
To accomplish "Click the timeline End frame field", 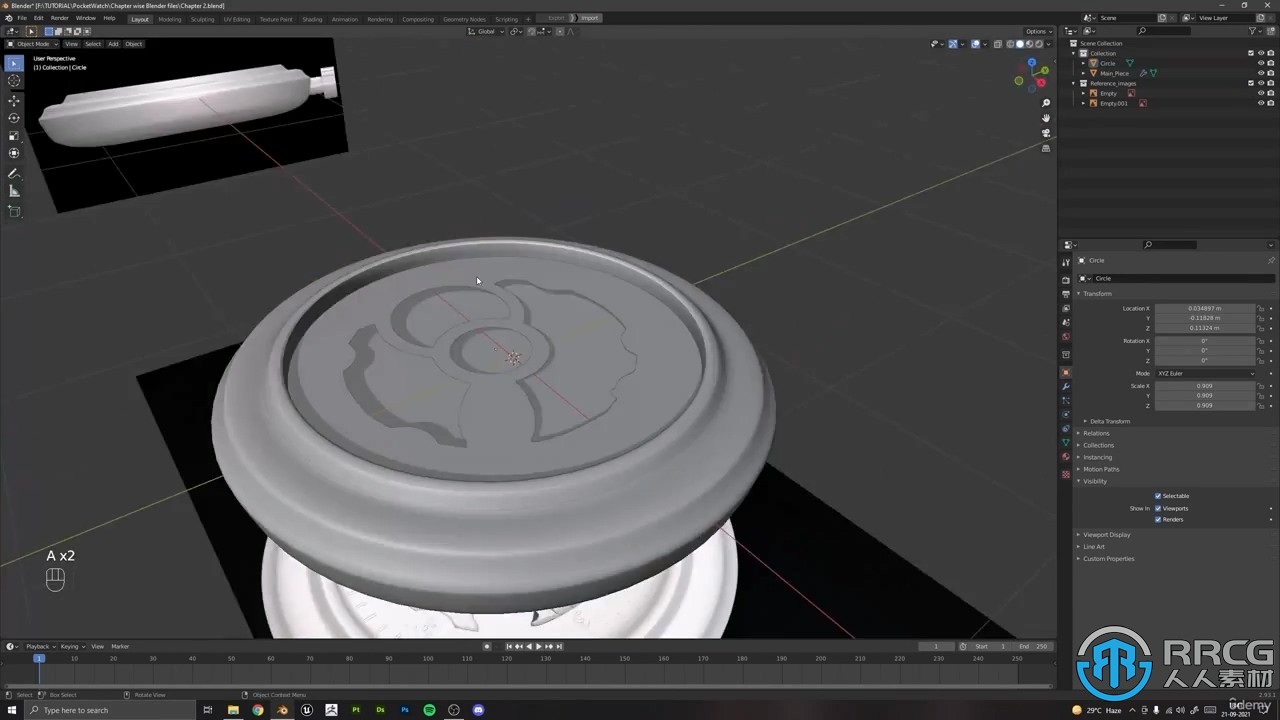I will tap(1034, 646).
